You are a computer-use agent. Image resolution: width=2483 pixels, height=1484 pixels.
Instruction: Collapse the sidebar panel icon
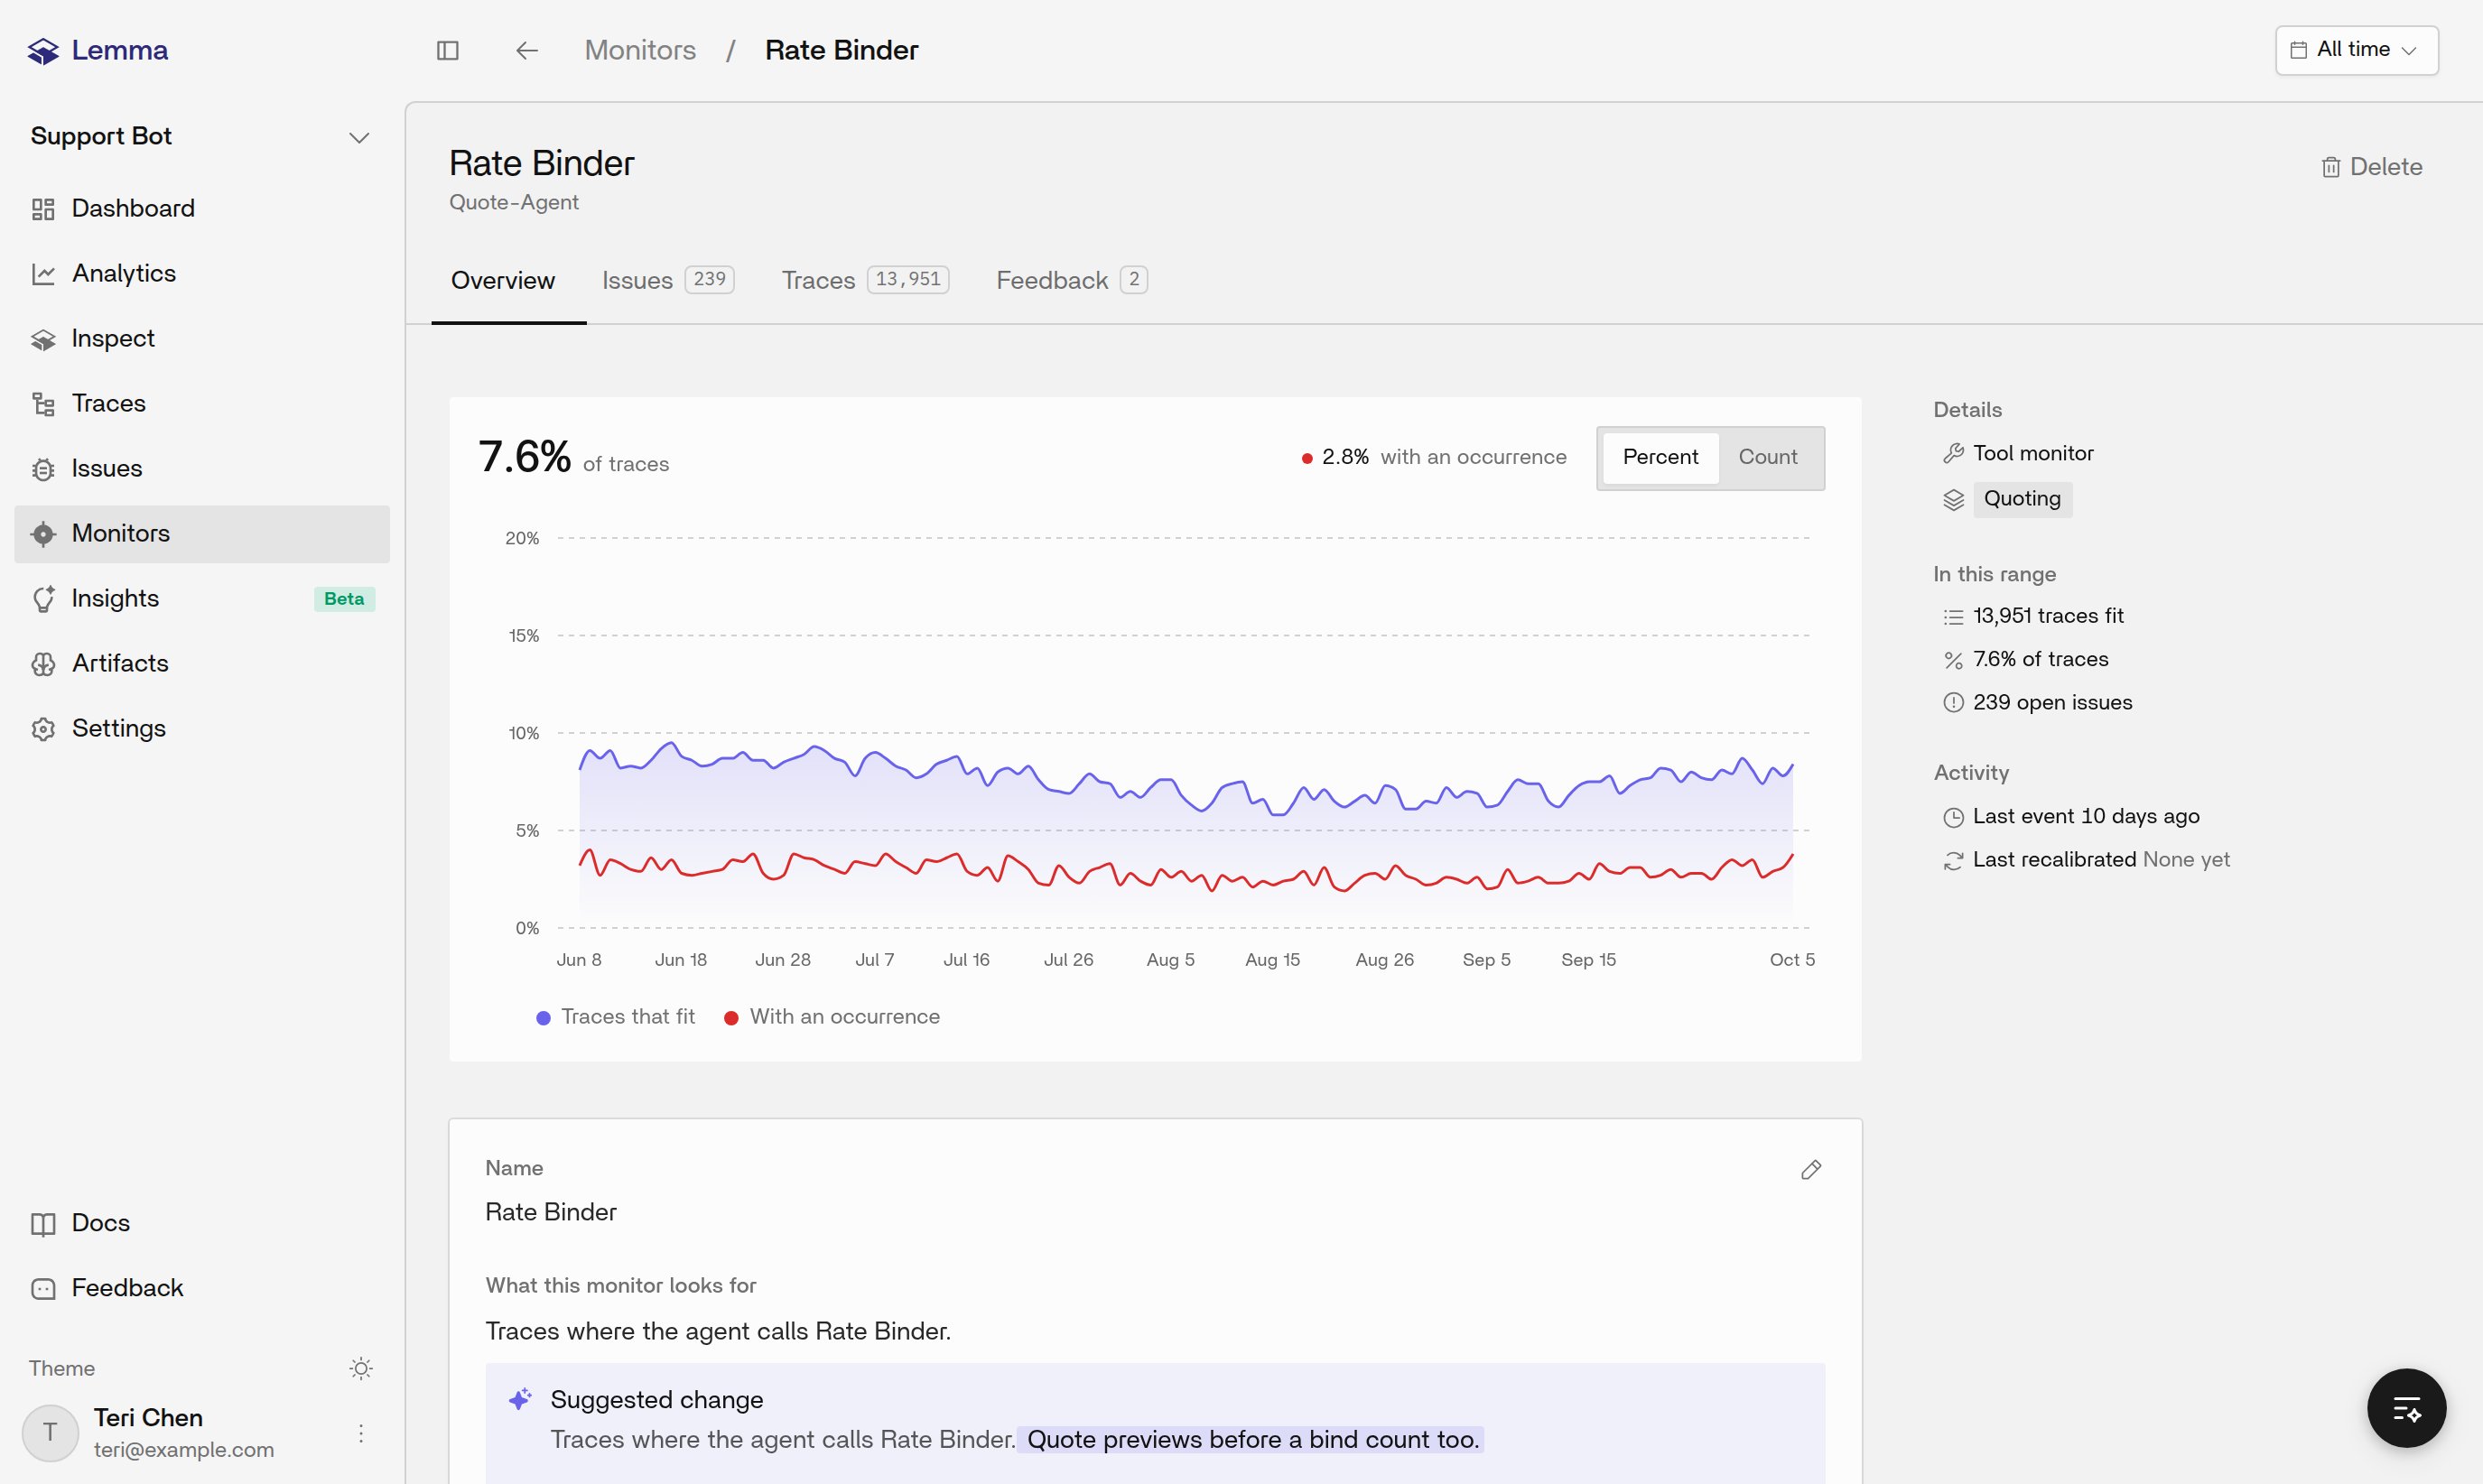[448, 50]
